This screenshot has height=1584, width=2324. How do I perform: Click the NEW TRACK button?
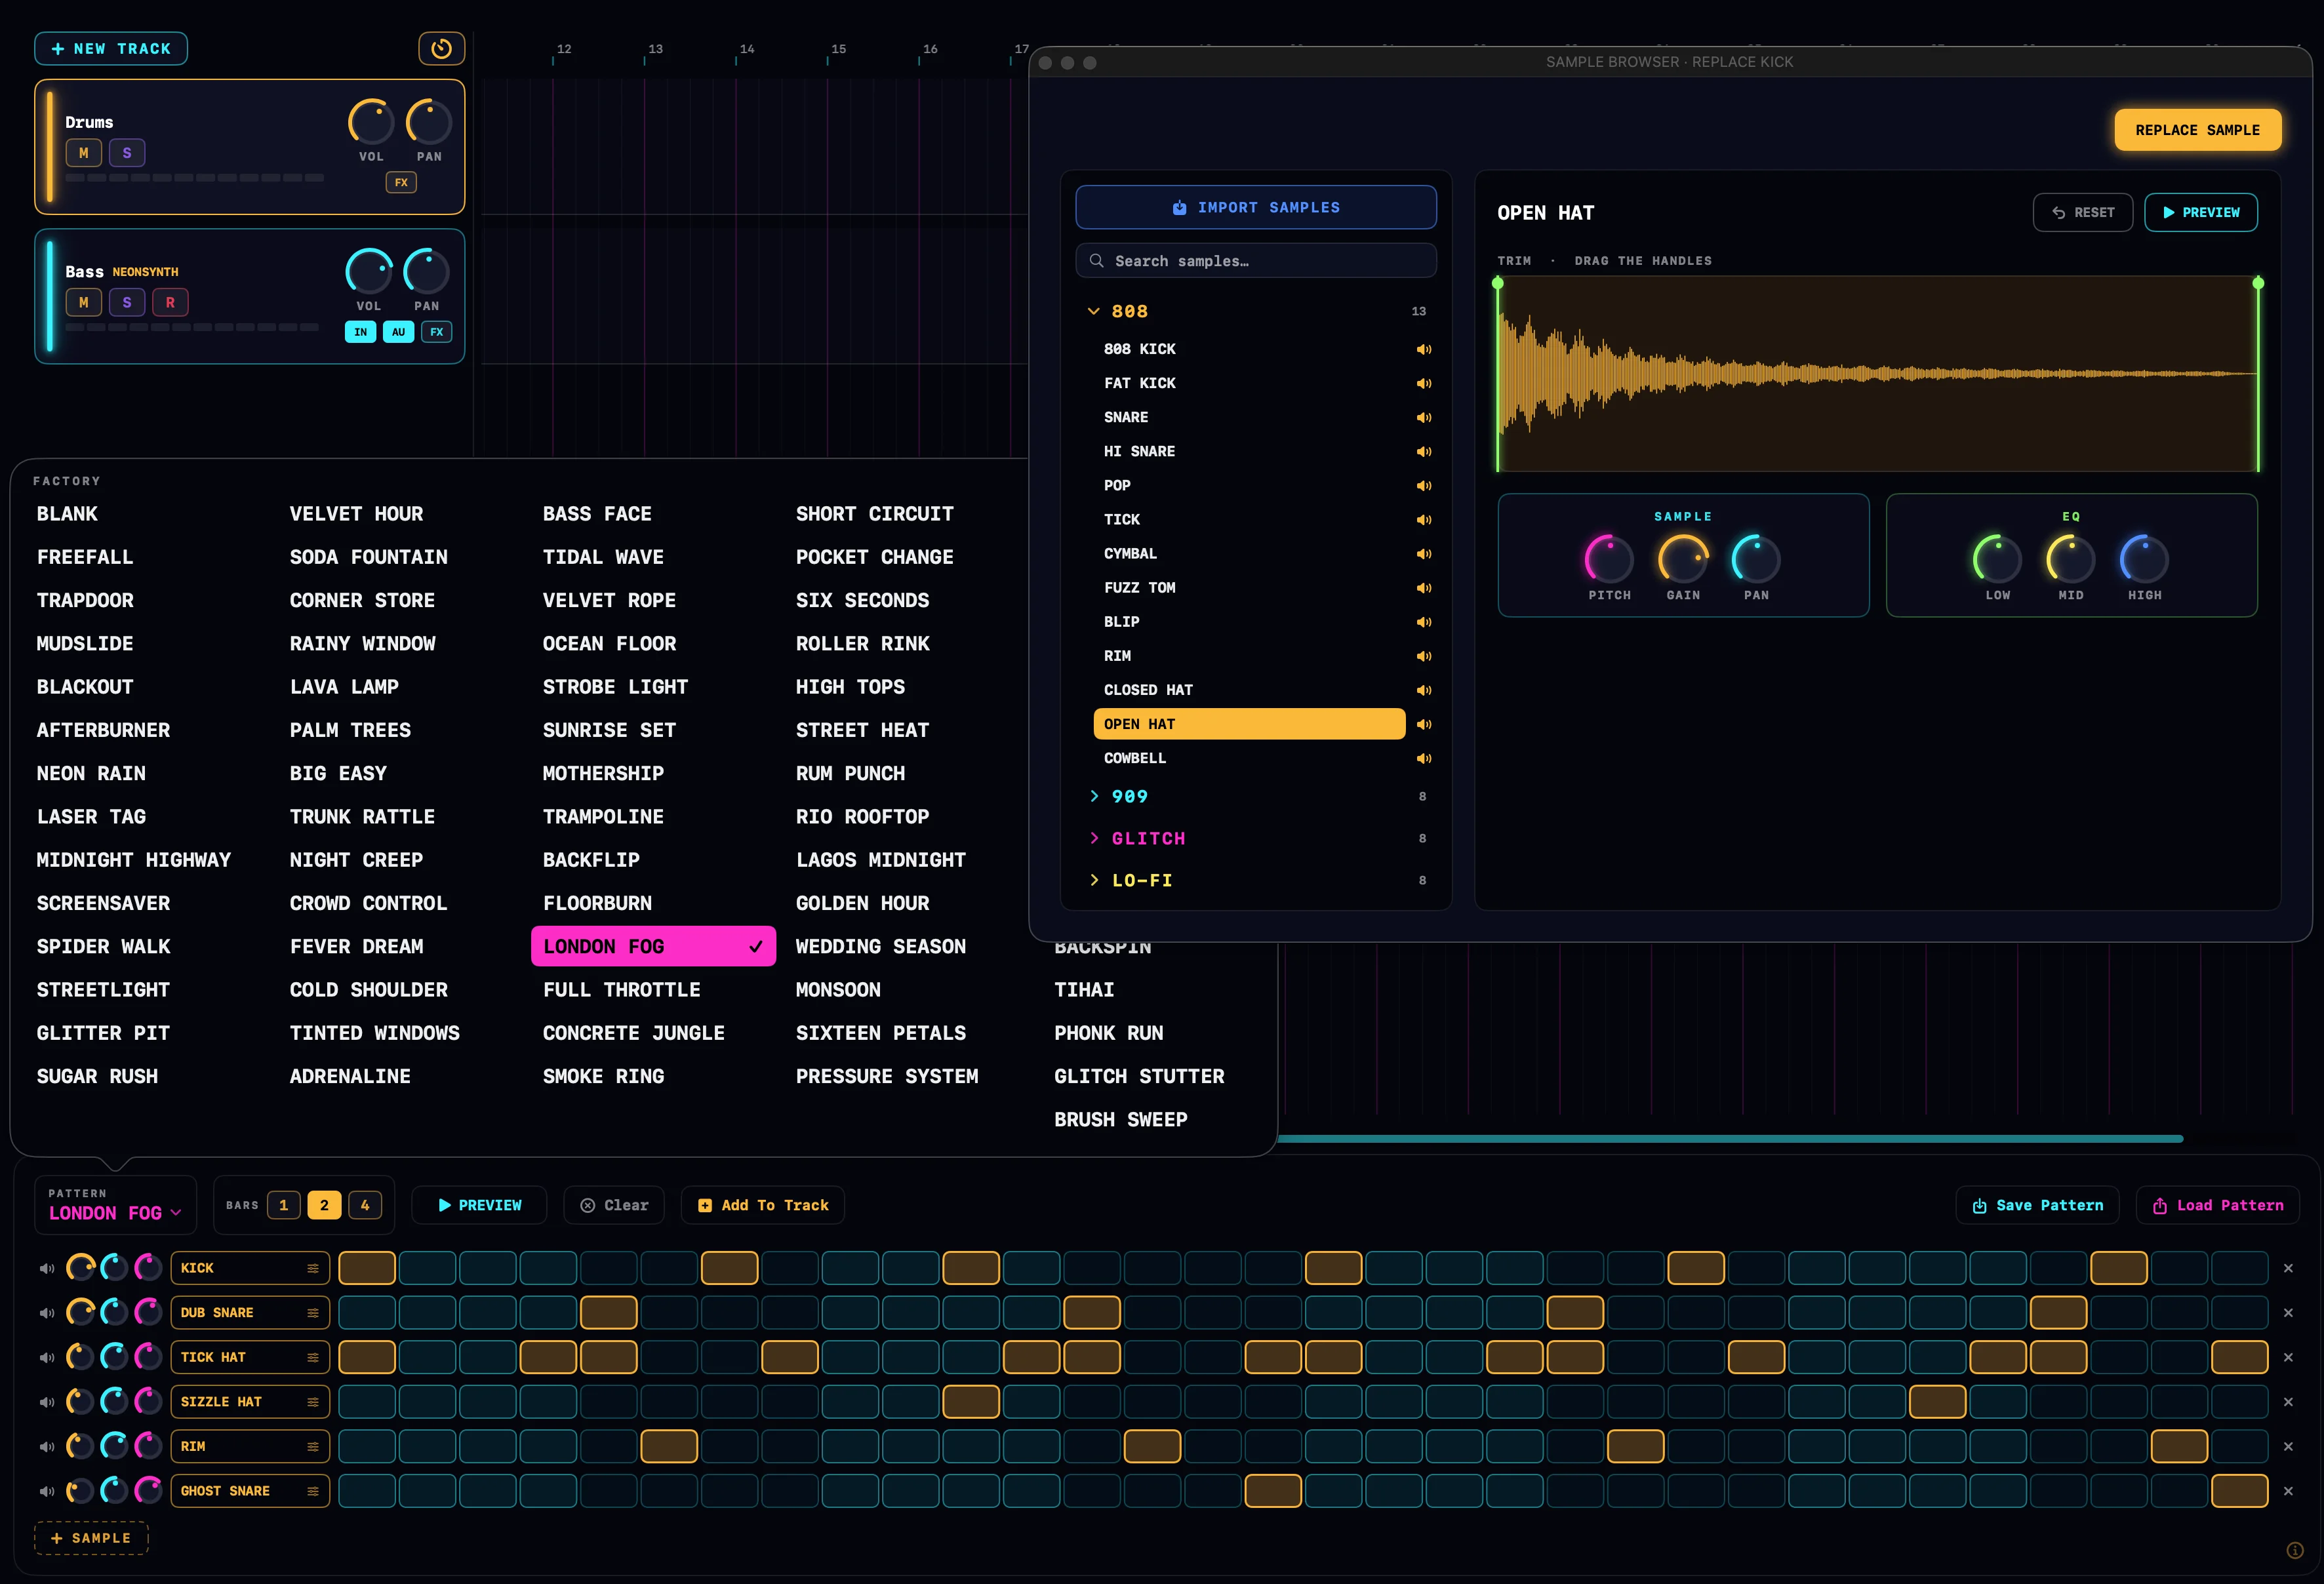(x=111, y=48)
